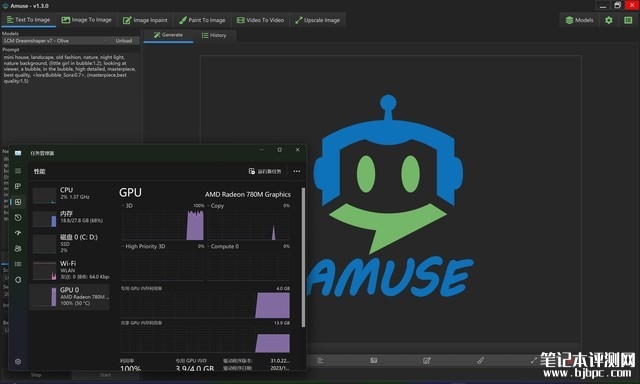Open the Services icon in Task Manager sidebar
The height and width of the screenshot is (384, 640).
point(18,280)
